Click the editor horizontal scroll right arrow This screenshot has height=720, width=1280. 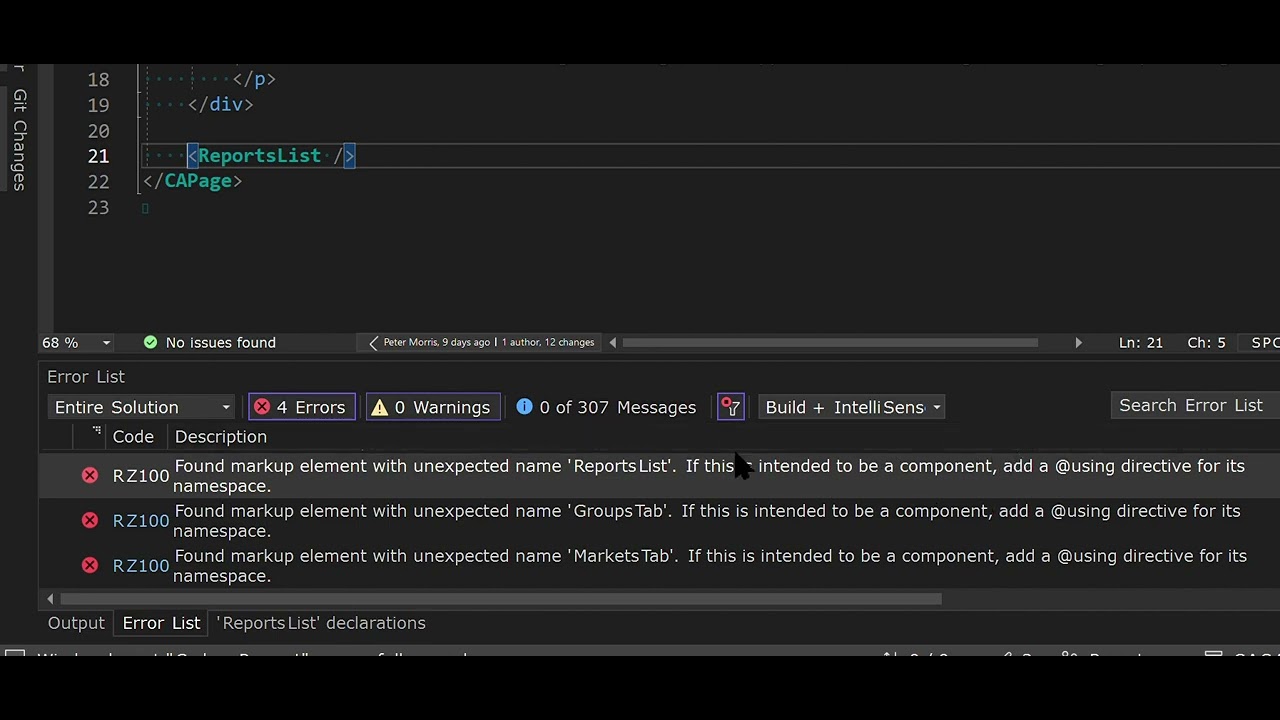coord(1078,342)
